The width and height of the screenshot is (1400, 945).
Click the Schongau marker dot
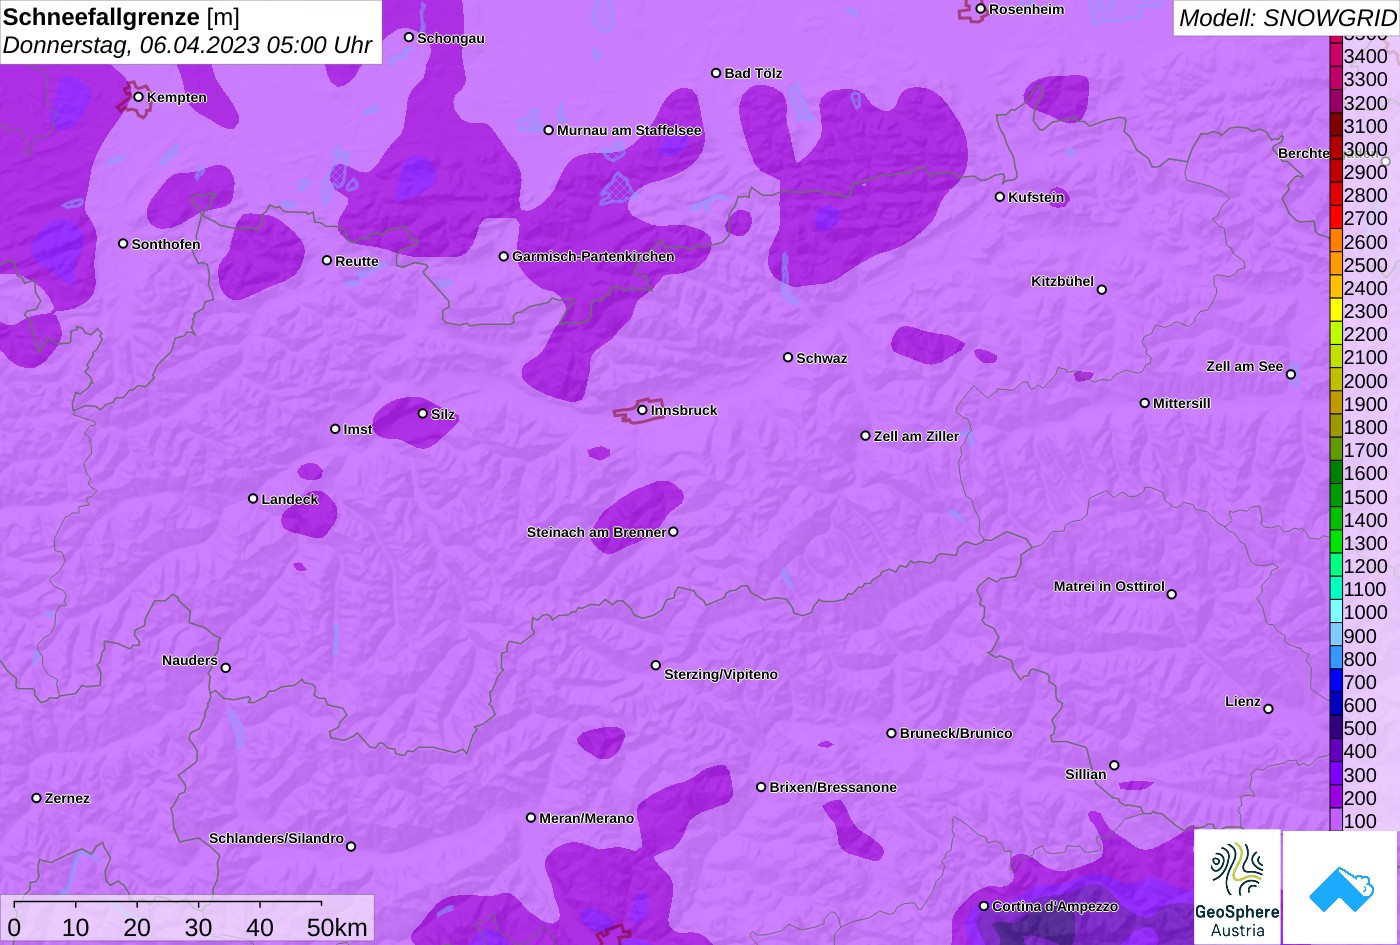[409, 37]
